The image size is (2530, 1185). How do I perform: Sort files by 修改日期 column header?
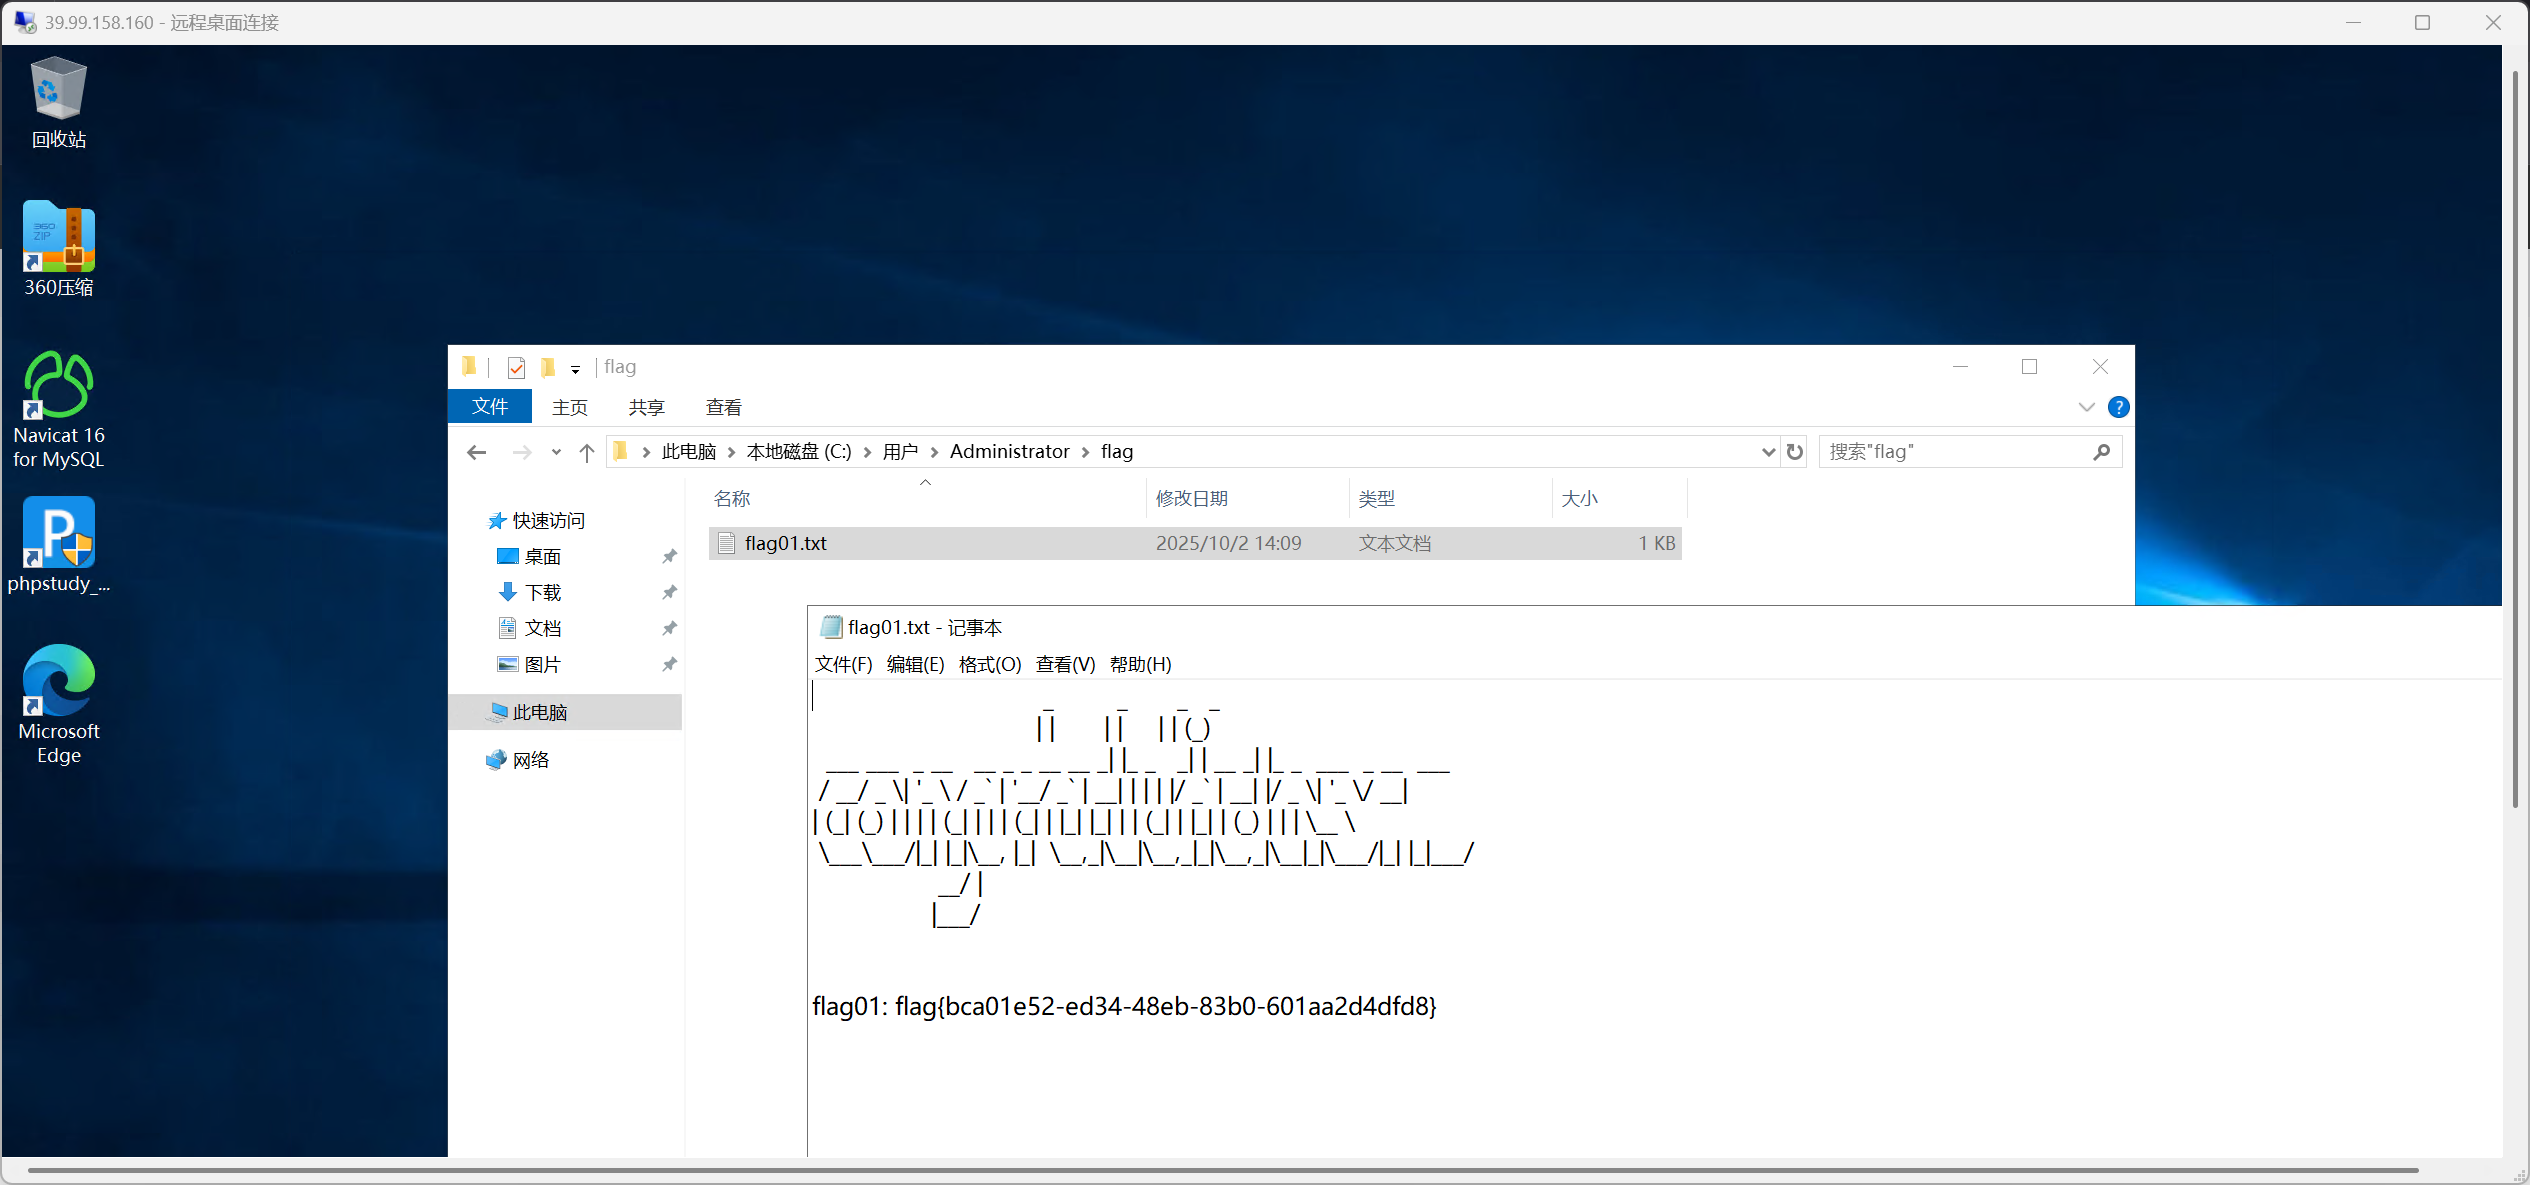pyautogui.click(x=1191, y=498)
